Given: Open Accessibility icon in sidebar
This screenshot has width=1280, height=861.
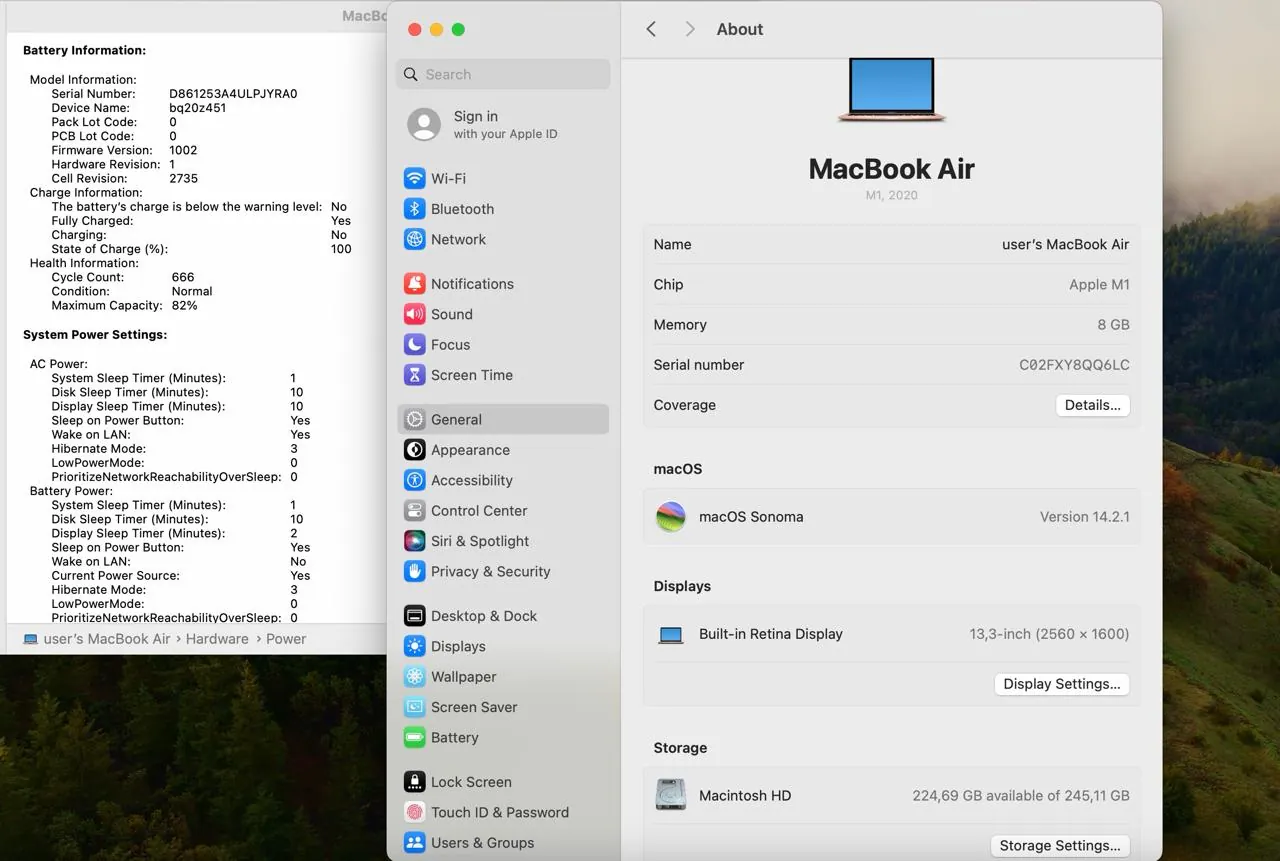Looking at the screenshot, I should pyautogui.click(x=414, y=480).
